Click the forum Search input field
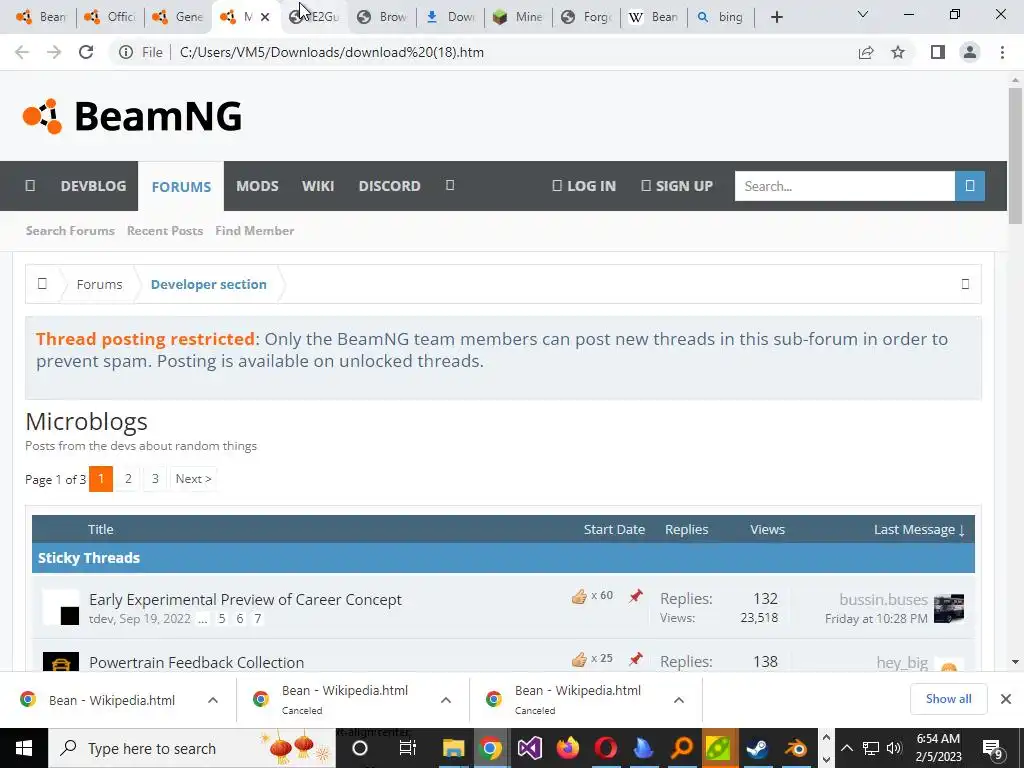 coord(844,186)
